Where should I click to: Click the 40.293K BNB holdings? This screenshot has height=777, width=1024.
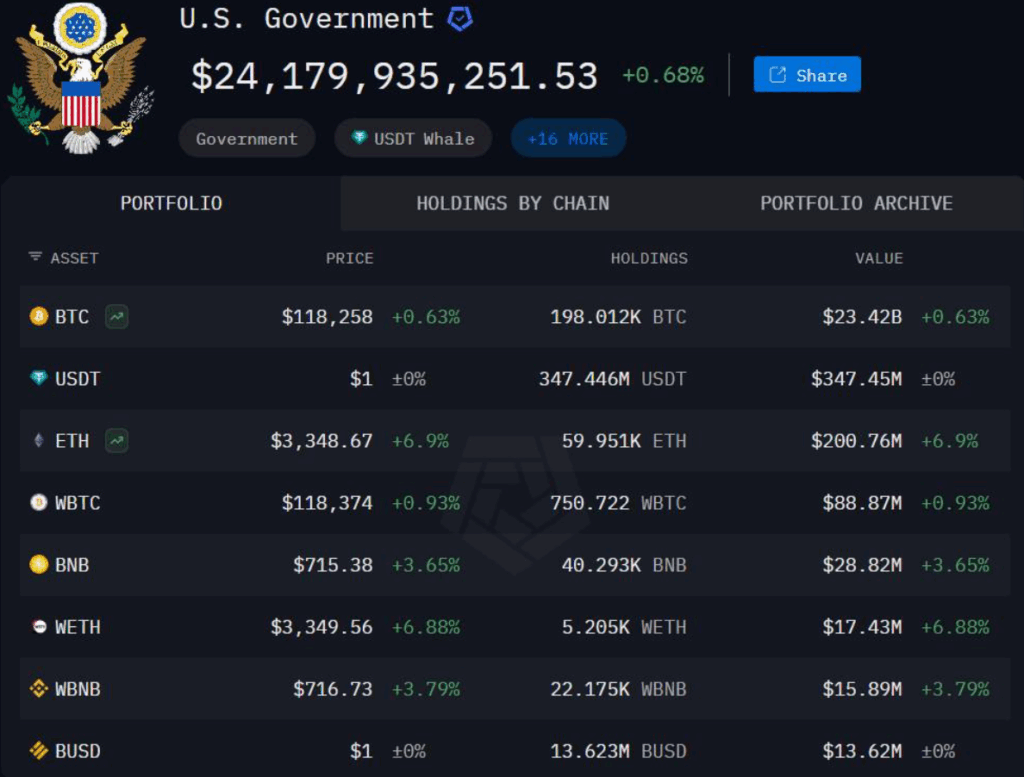pyautogui.click(x=624, y=565)
